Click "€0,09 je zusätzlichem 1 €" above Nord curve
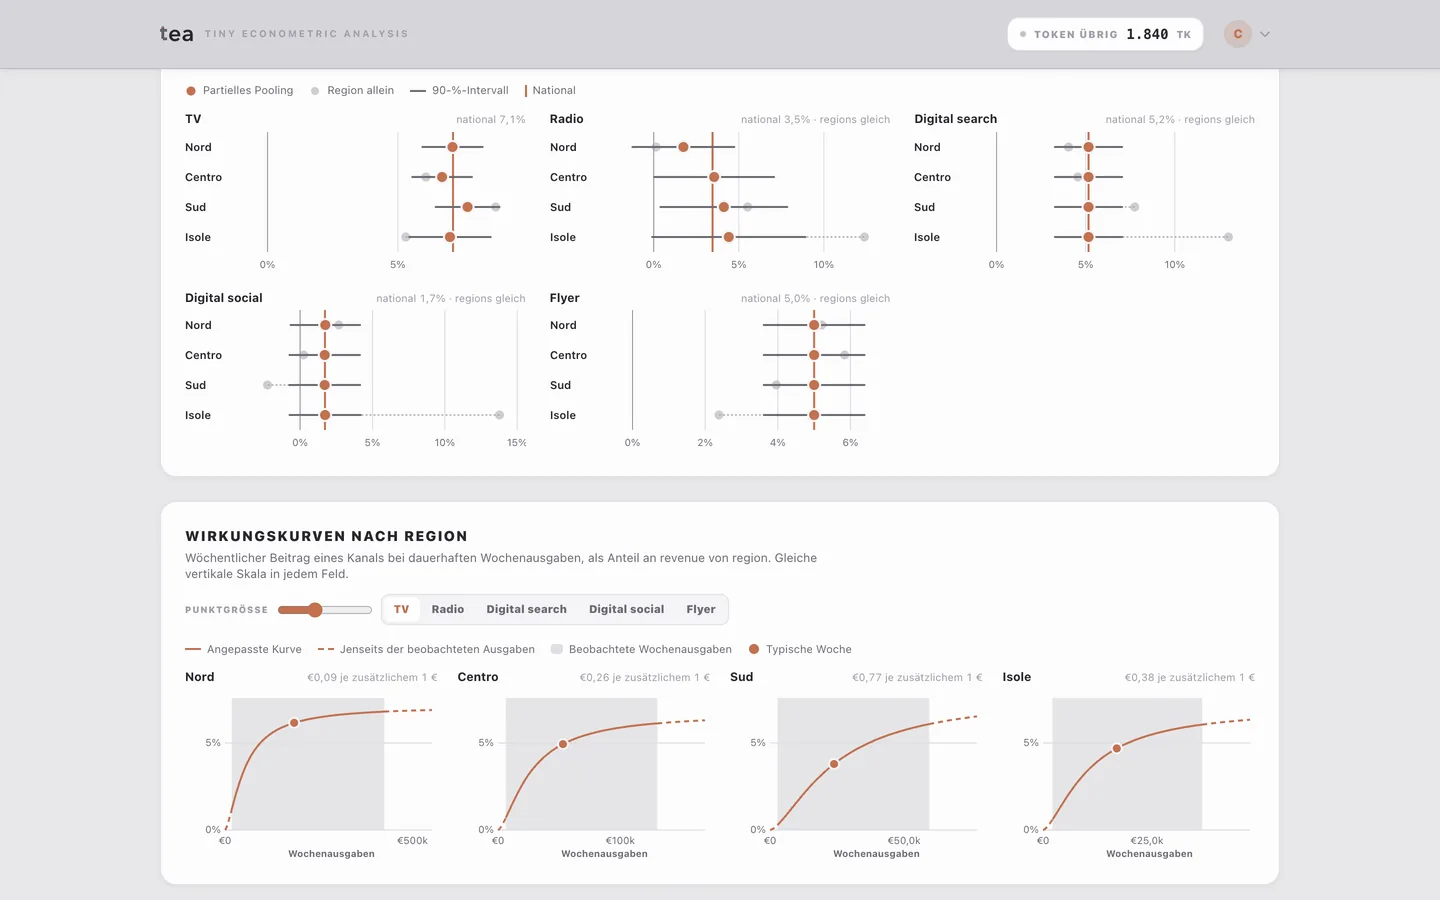The image size is (1440, 900). pos(372,678)
